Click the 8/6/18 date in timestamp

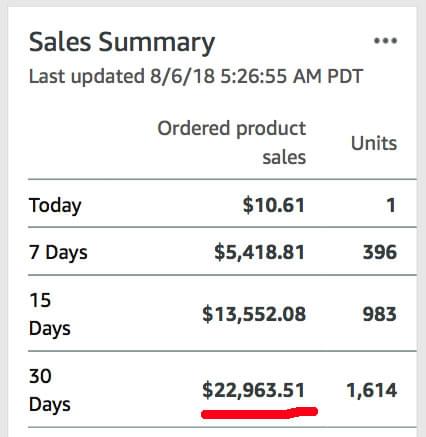[182, 76]
